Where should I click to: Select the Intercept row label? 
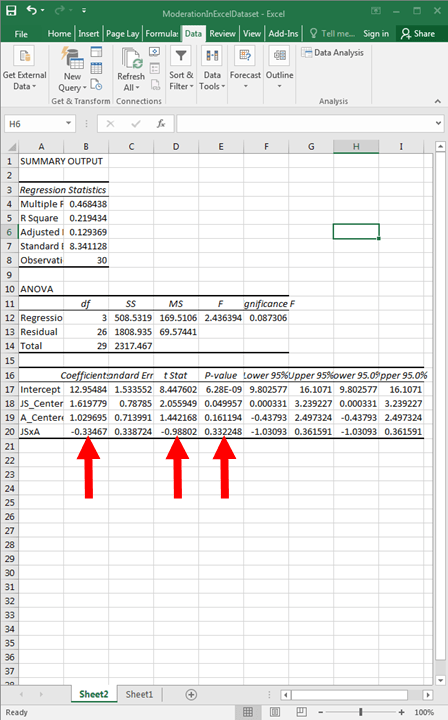[41, 389]
